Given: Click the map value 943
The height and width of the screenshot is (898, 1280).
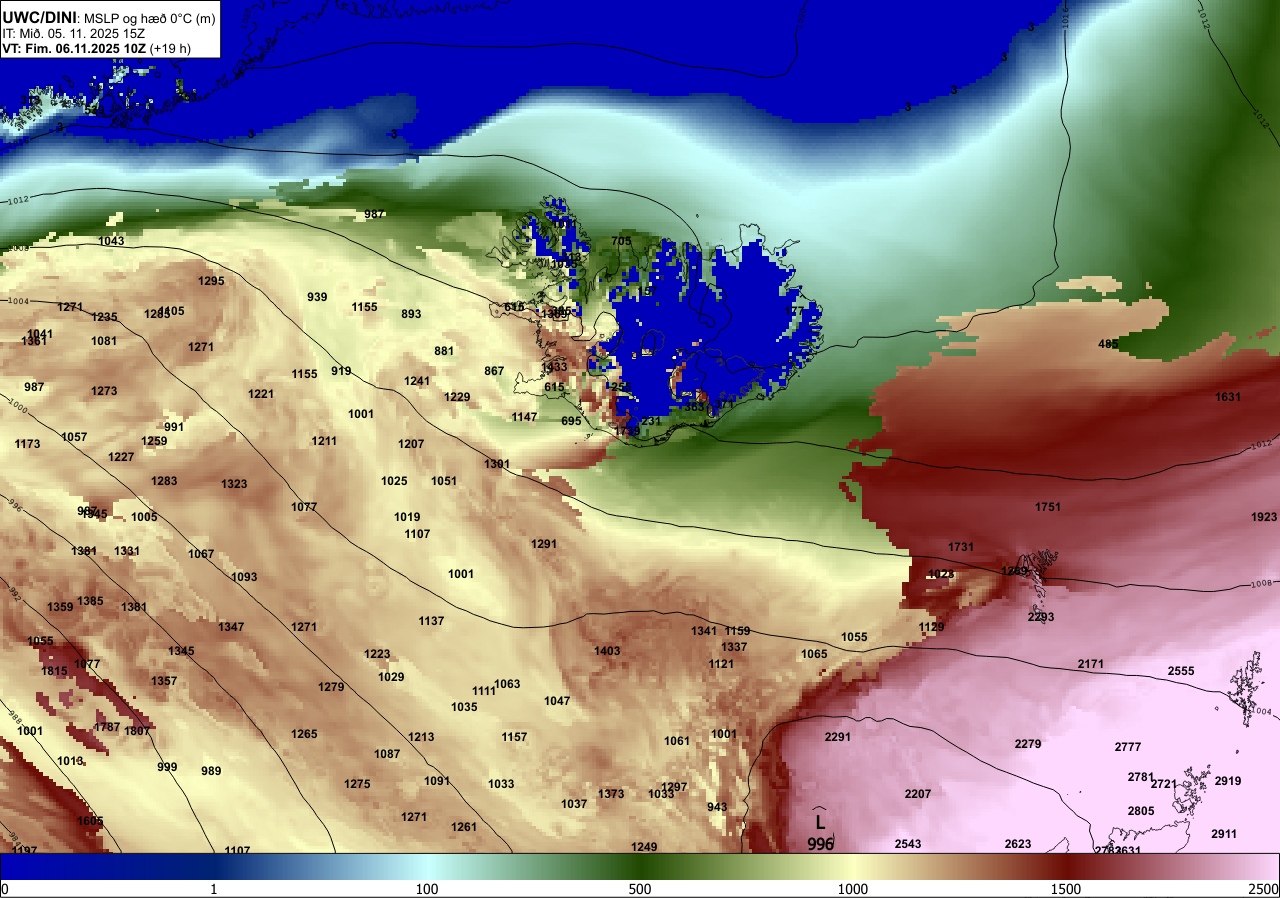Looking at the screenshot, I should 717,807.
